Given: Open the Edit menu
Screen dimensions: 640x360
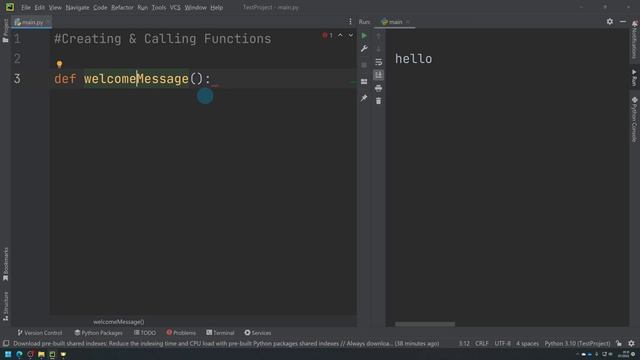Looking at the screenshot, I should pyautogui.click(x=40, y=7).
